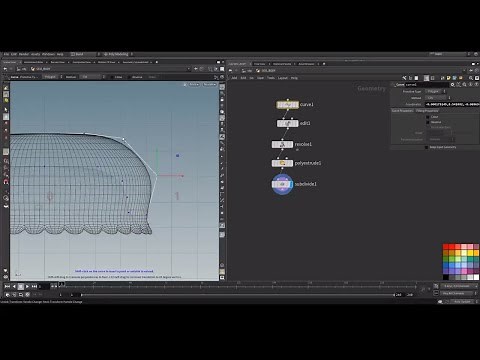This screenshot has width=480, height=360.
Task: Click viewport left toolbar top icon
Action: (x=6, y=88)
